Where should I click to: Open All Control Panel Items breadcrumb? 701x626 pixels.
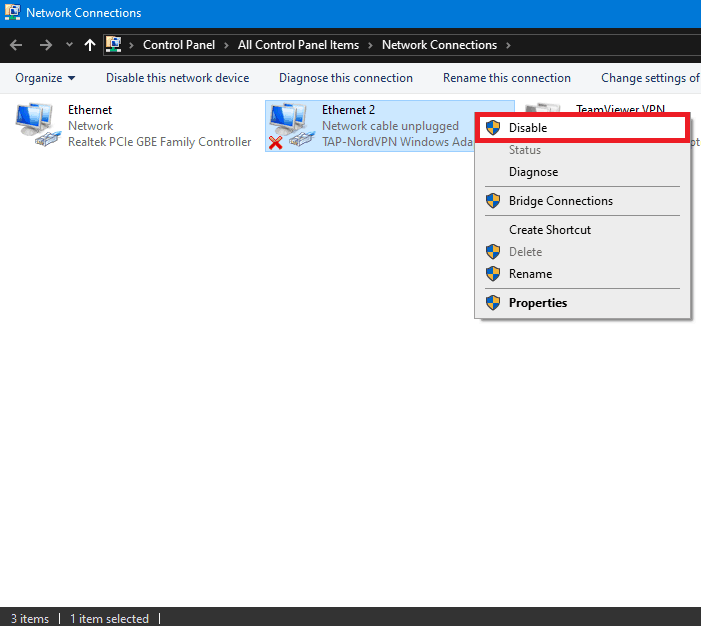pos(297,45)
